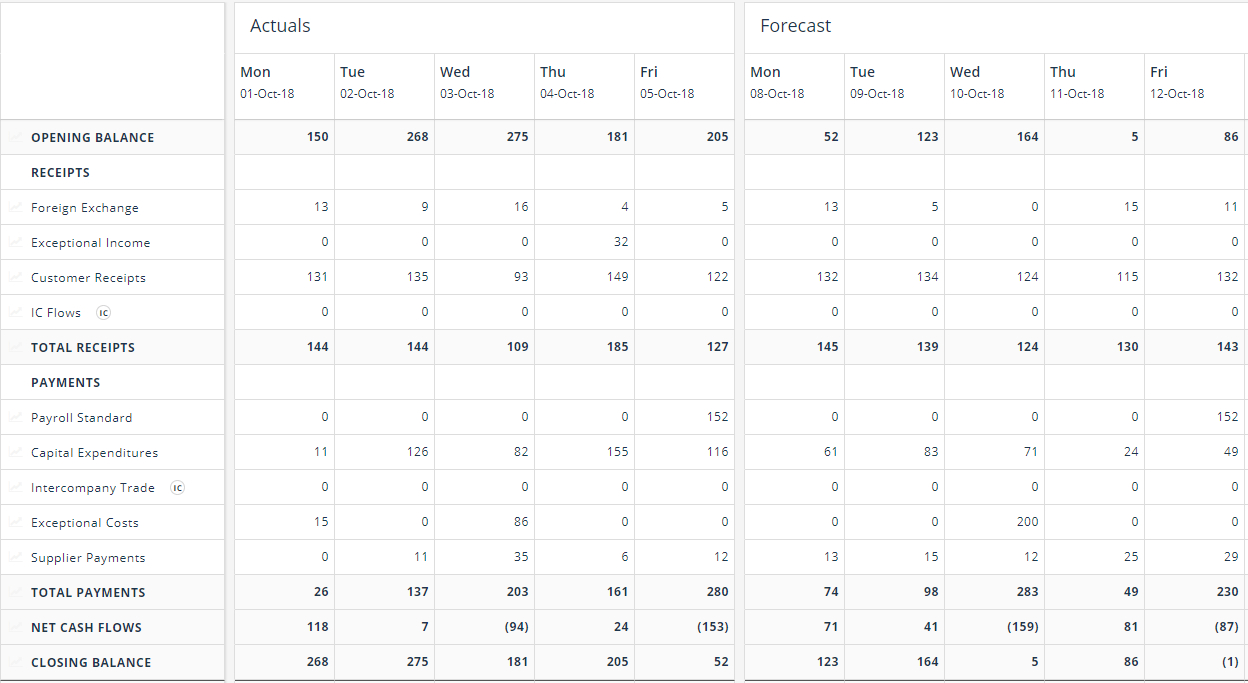Click the IC badge beside Intercompany Trade
Image resolution: width=1248 pixels, height=683 pixels.
click(x=177, y=488)
